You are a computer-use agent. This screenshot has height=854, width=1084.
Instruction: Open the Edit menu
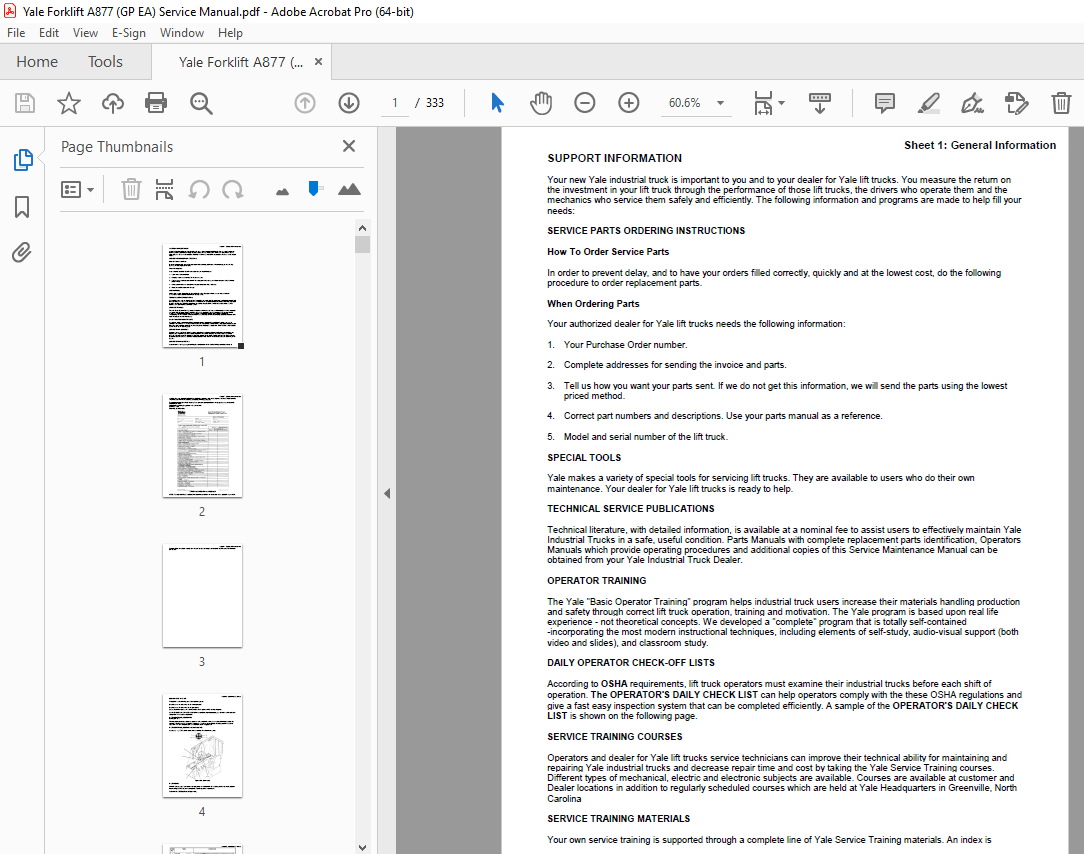(48, 33)
